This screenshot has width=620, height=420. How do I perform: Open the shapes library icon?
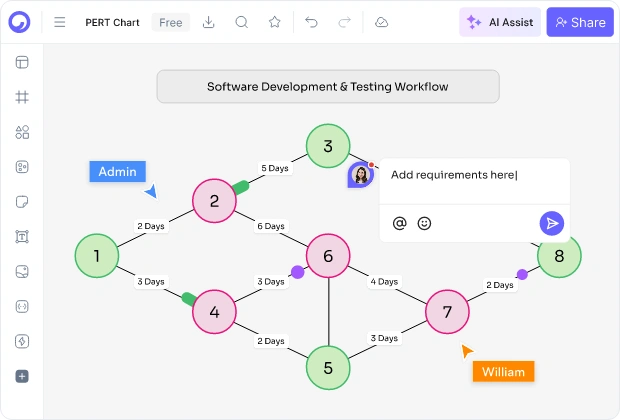pos(22,132)
